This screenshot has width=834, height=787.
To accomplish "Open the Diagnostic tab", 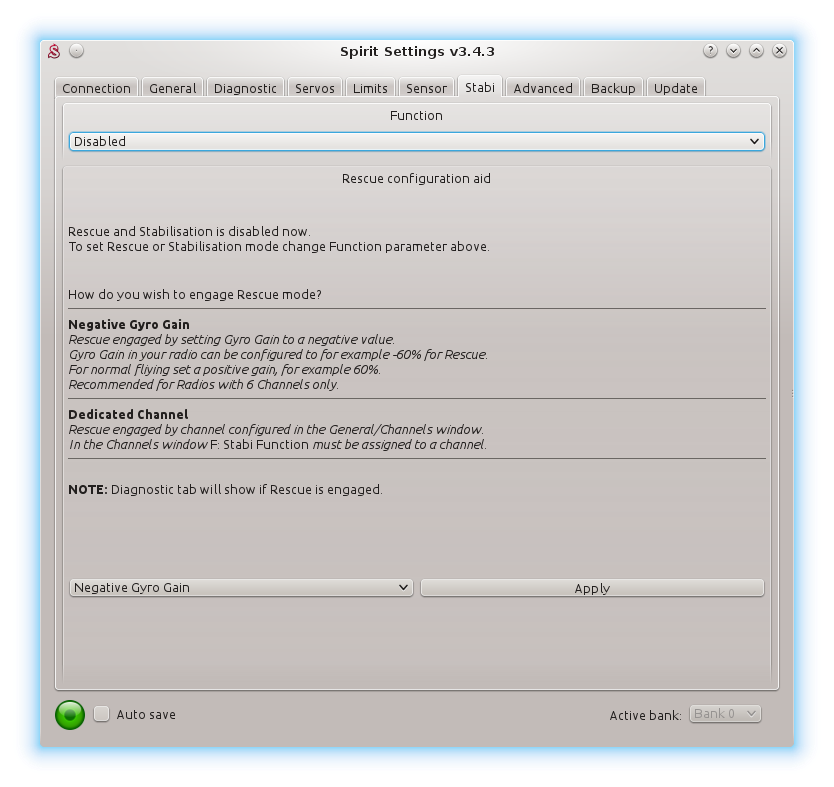I will click(x=245, y=88).
